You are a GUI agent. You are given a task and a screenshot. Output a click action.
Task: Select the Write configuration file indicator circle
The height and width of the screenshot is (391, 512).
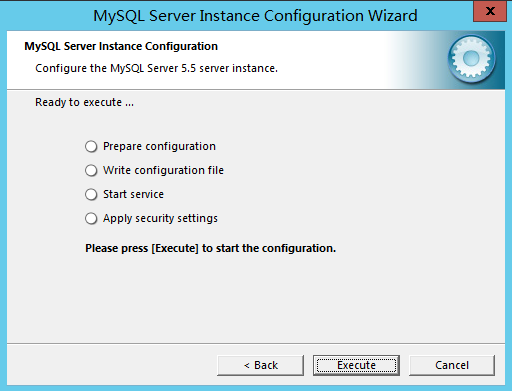(91, 170)
